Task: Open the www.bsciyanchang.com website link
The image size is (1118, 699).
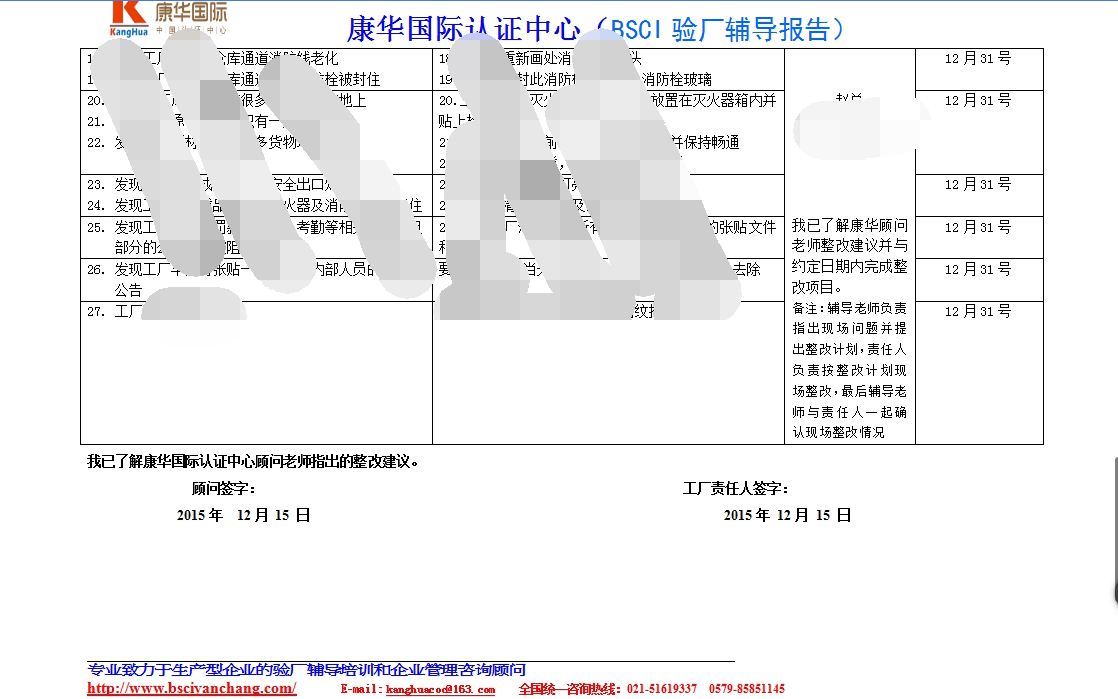Action: (191, 688)
